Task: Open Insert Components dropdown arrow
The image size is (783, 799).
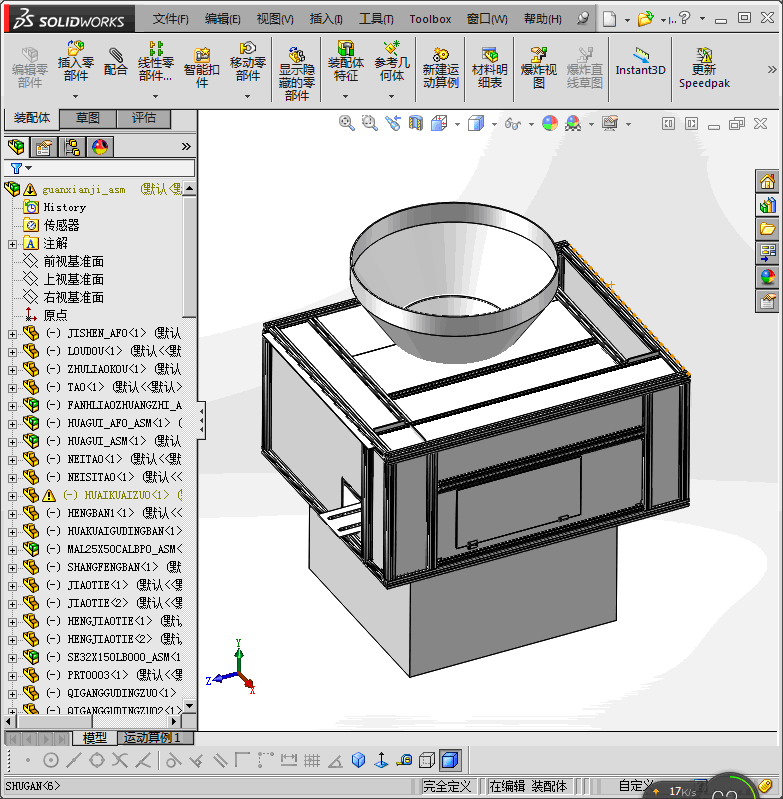Action: (75, 96)
